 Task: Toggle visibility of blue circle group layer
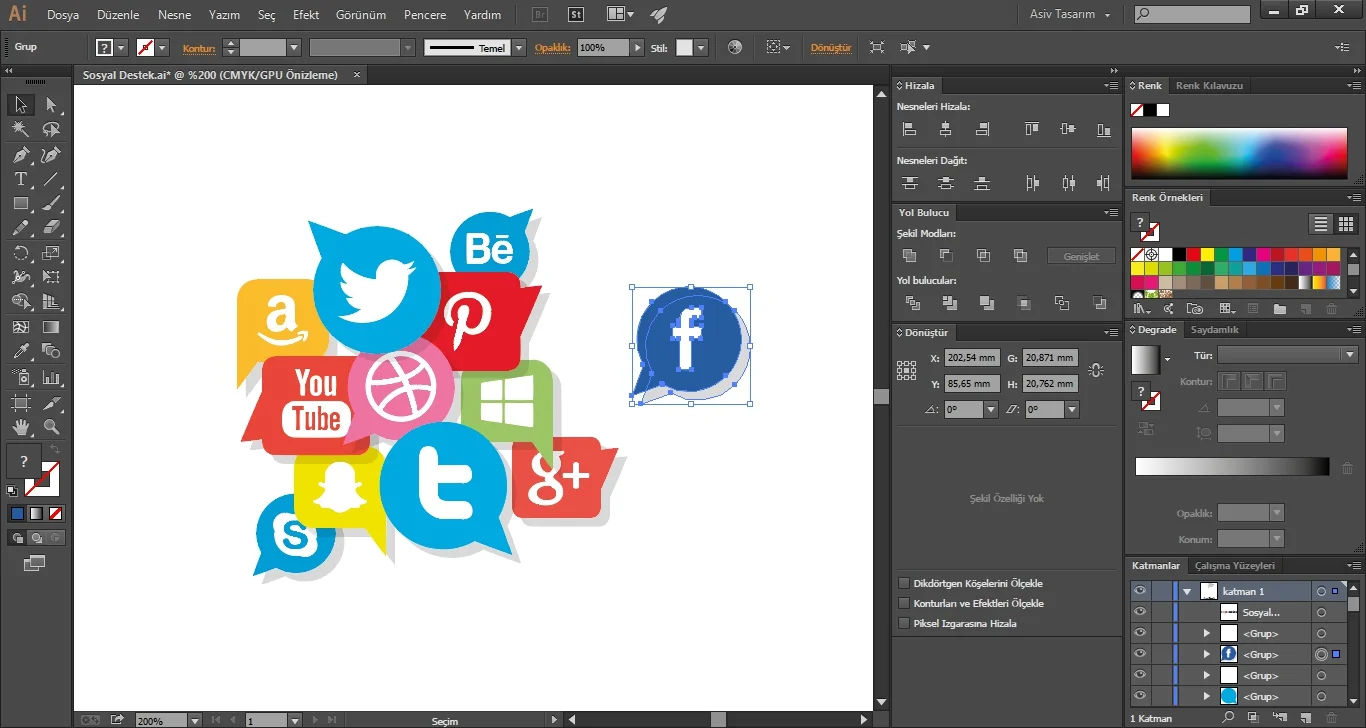(1139, 696)
